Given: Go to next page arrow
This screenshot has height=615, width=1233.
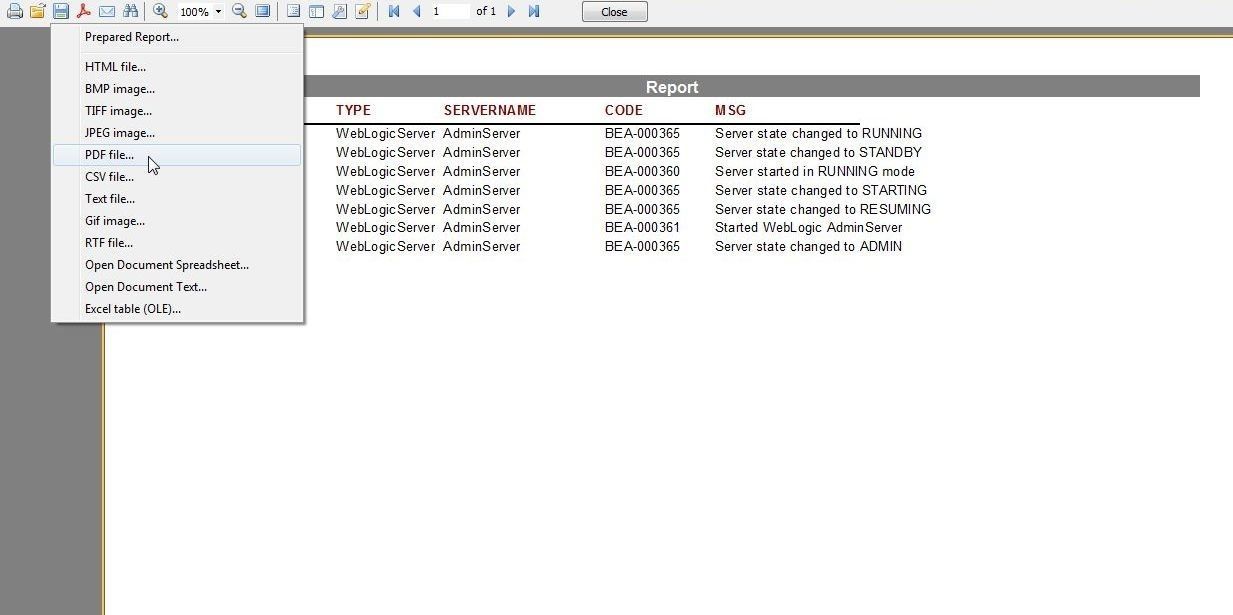Looking at the screenshot, I should click(511, 12).
